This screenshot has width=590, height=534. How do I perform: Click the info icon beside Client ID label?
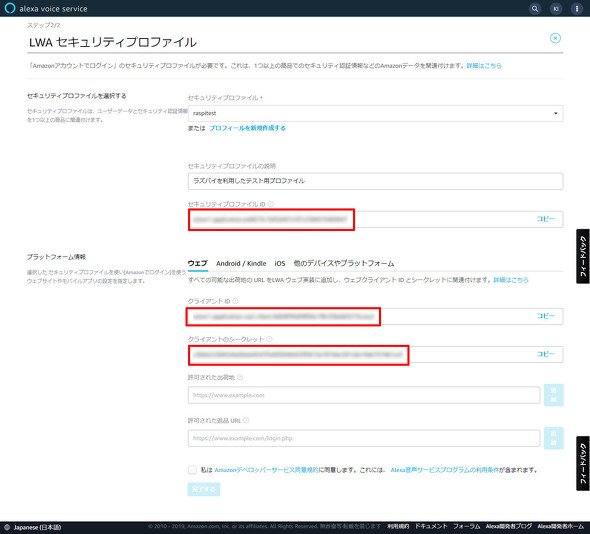pyautogui.click(x=235, y=301)
